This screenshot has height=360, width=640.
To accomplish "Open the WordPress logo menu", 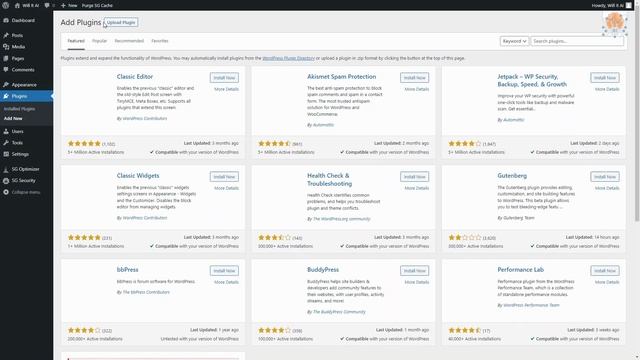I will pyautogui.click(x=6, y=5).
